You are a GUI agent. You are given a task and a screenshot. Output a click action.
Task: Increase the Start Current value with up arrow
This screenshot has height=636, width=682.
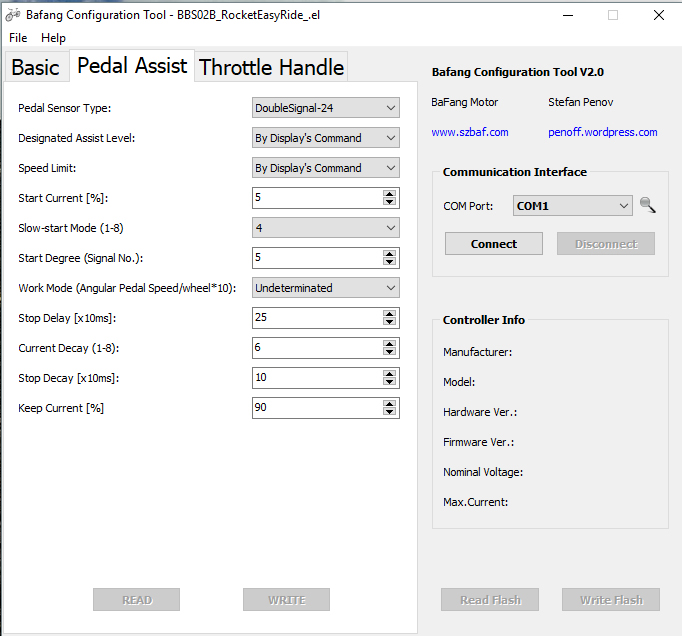389,194
